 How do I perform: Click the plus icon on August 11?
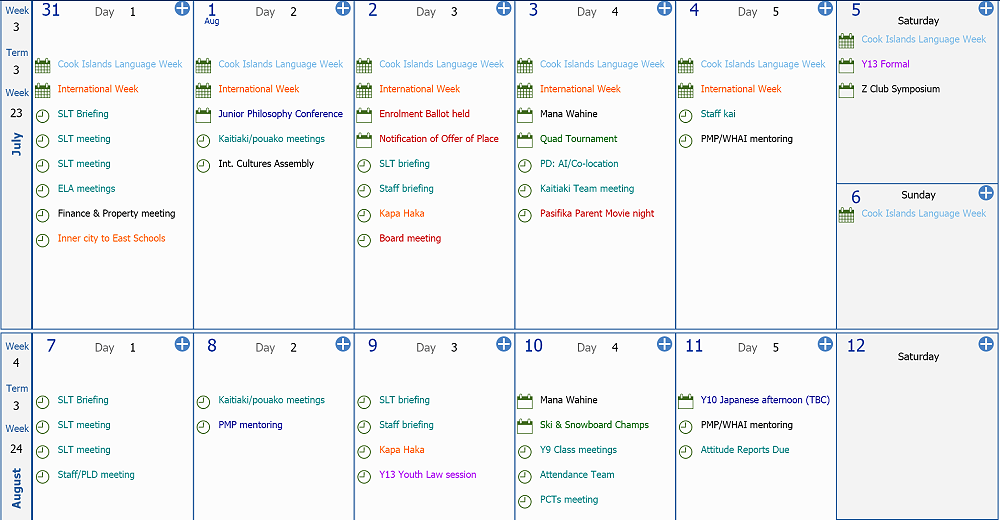pyautogui.click(x=825, y=344)
